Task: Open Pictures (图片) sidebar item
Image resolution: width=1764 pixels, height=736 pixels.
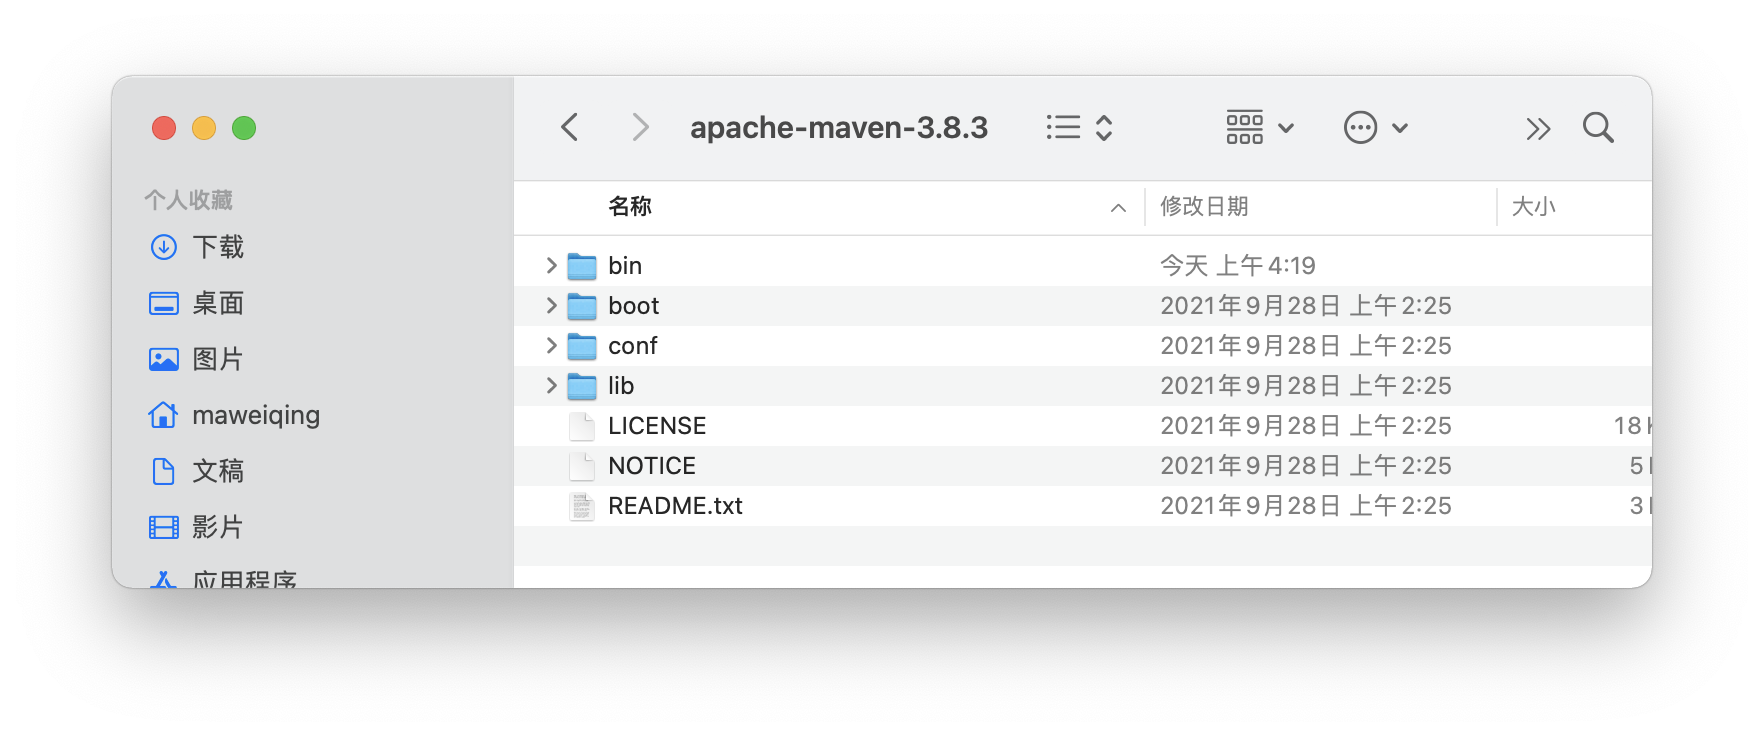Action: (x=217, y=359)
